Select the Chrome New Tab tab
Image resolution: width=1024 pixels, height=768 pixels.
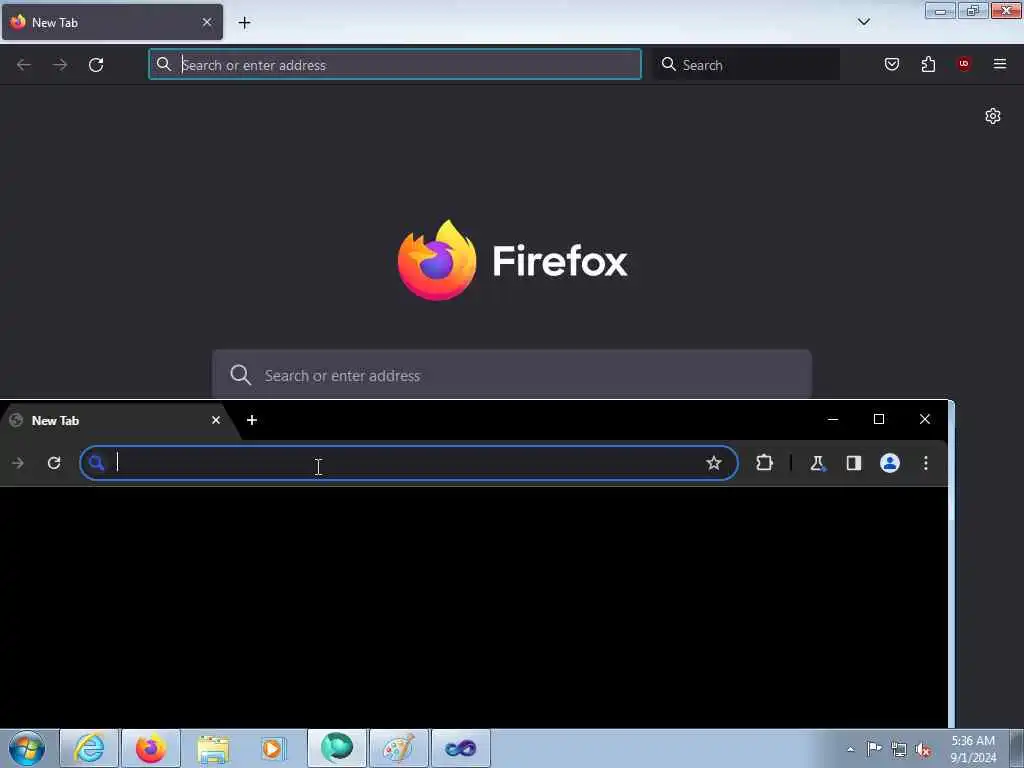(118, 421)
